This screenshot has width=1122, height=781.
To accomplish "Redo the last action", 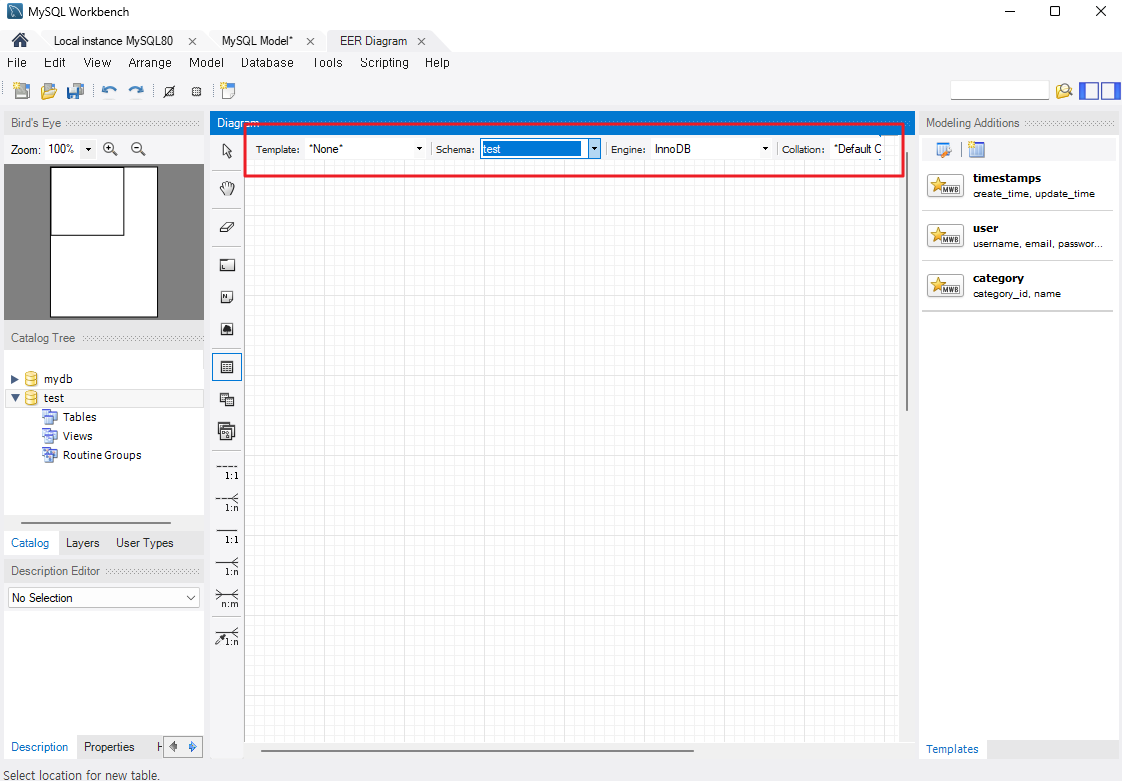I will point(135,91).
